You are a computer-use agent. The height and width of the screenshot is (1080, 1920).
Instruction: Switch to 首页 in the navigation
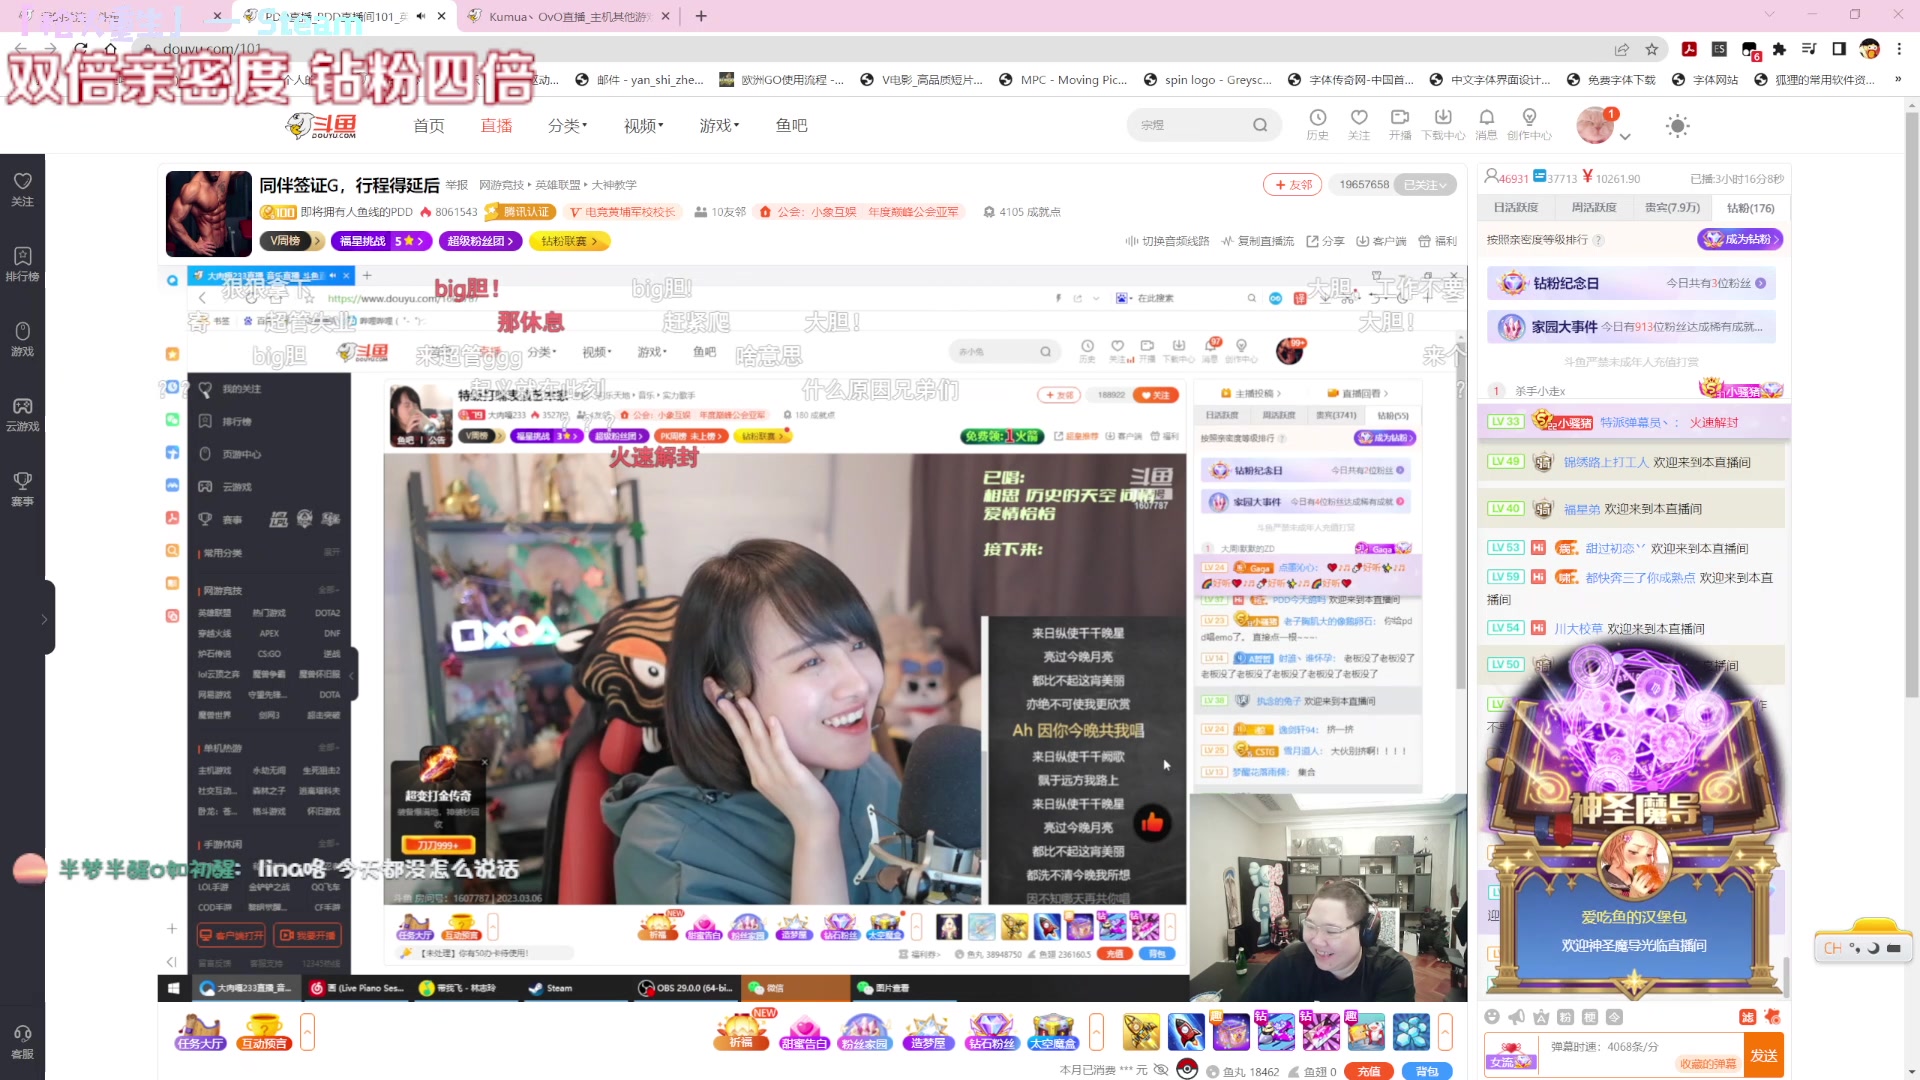tap(429, 125)
